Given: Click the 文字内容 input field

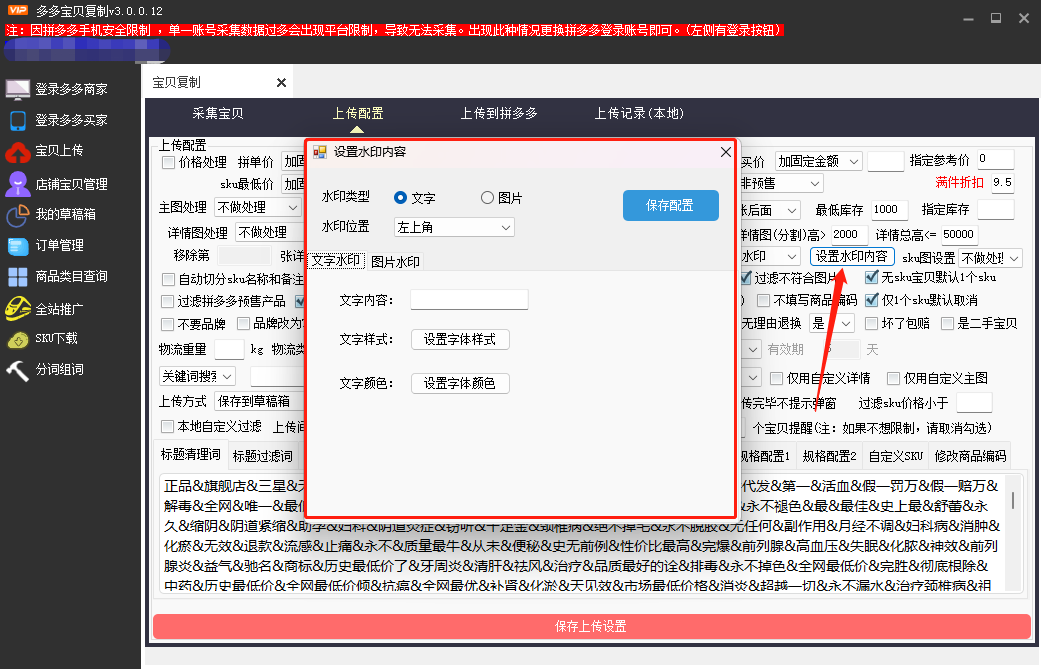Looking at the screenshot, I should pos(469,300).
